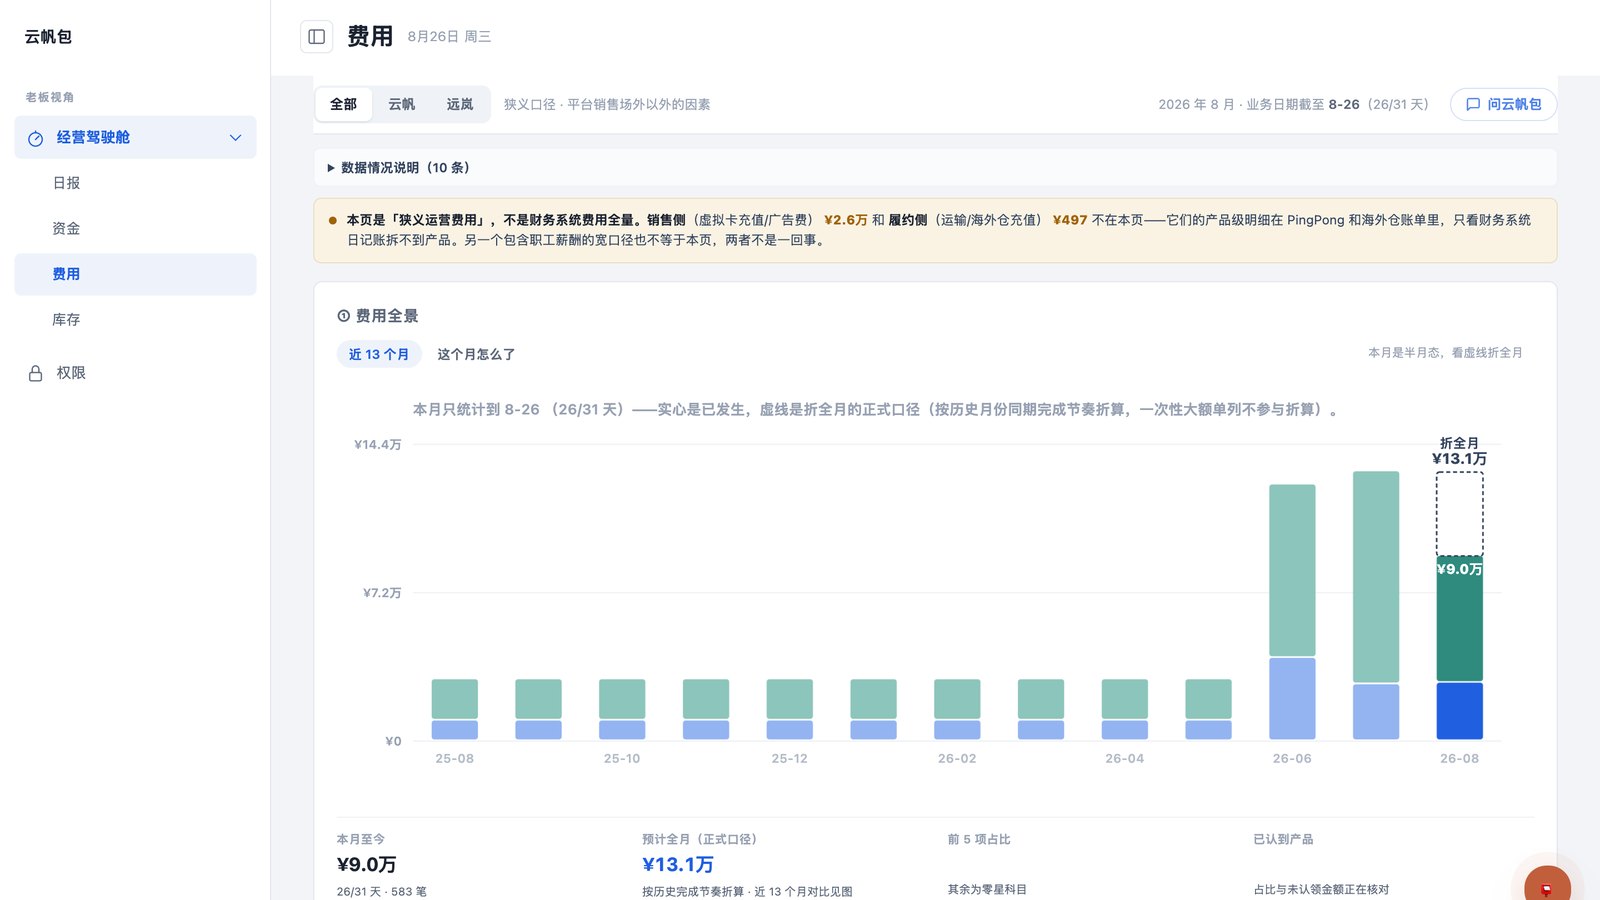Screen dimensions: 1600x900
Task: Click the dashboard gauge icon beside 经营驾驶舱
Action: coord(36,138)
